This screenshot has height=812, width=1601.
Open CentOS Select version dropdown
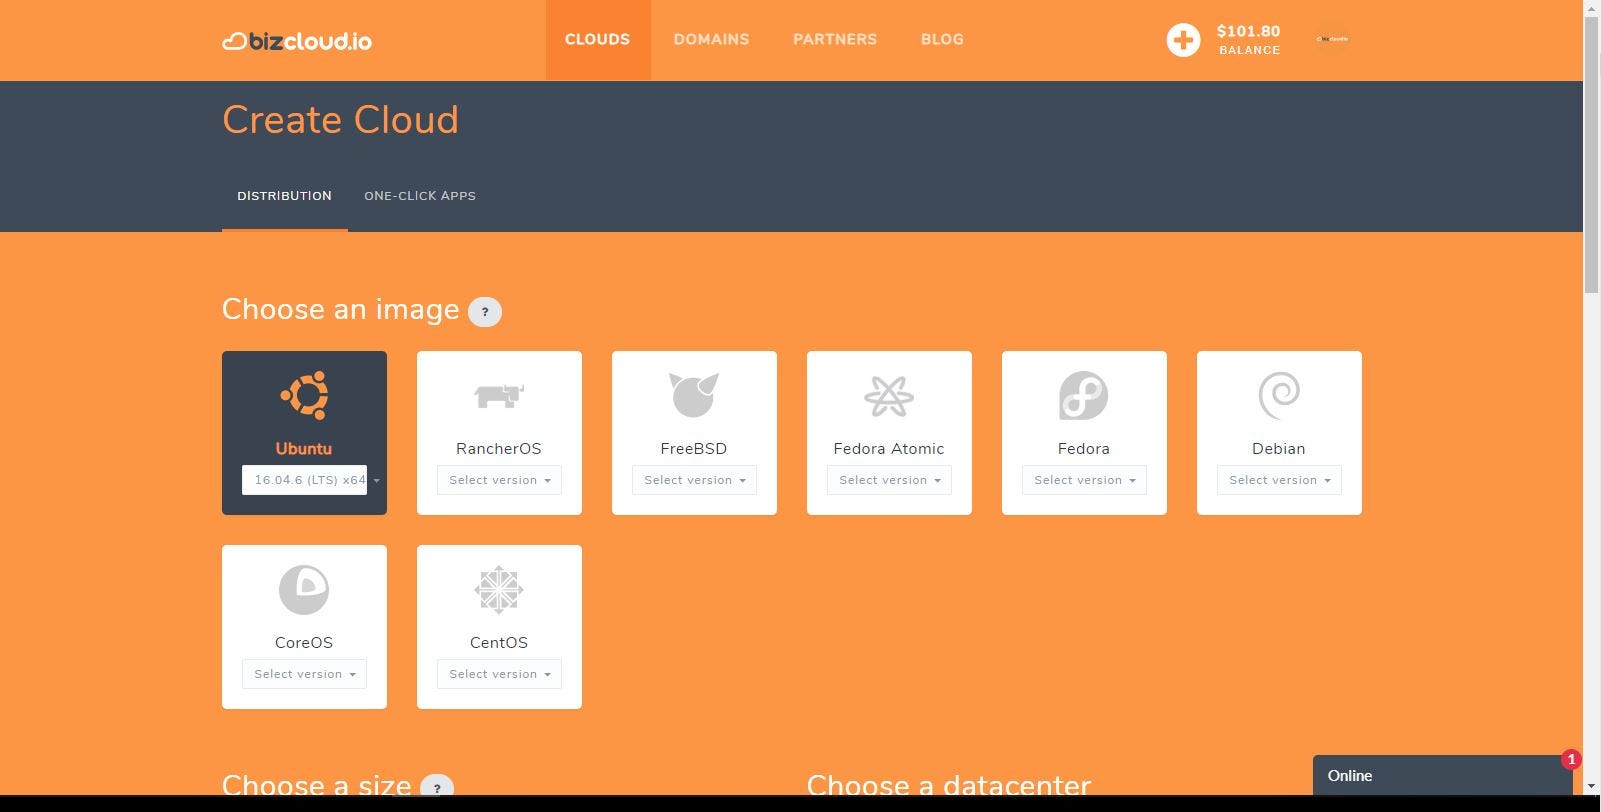coord(499,674)
